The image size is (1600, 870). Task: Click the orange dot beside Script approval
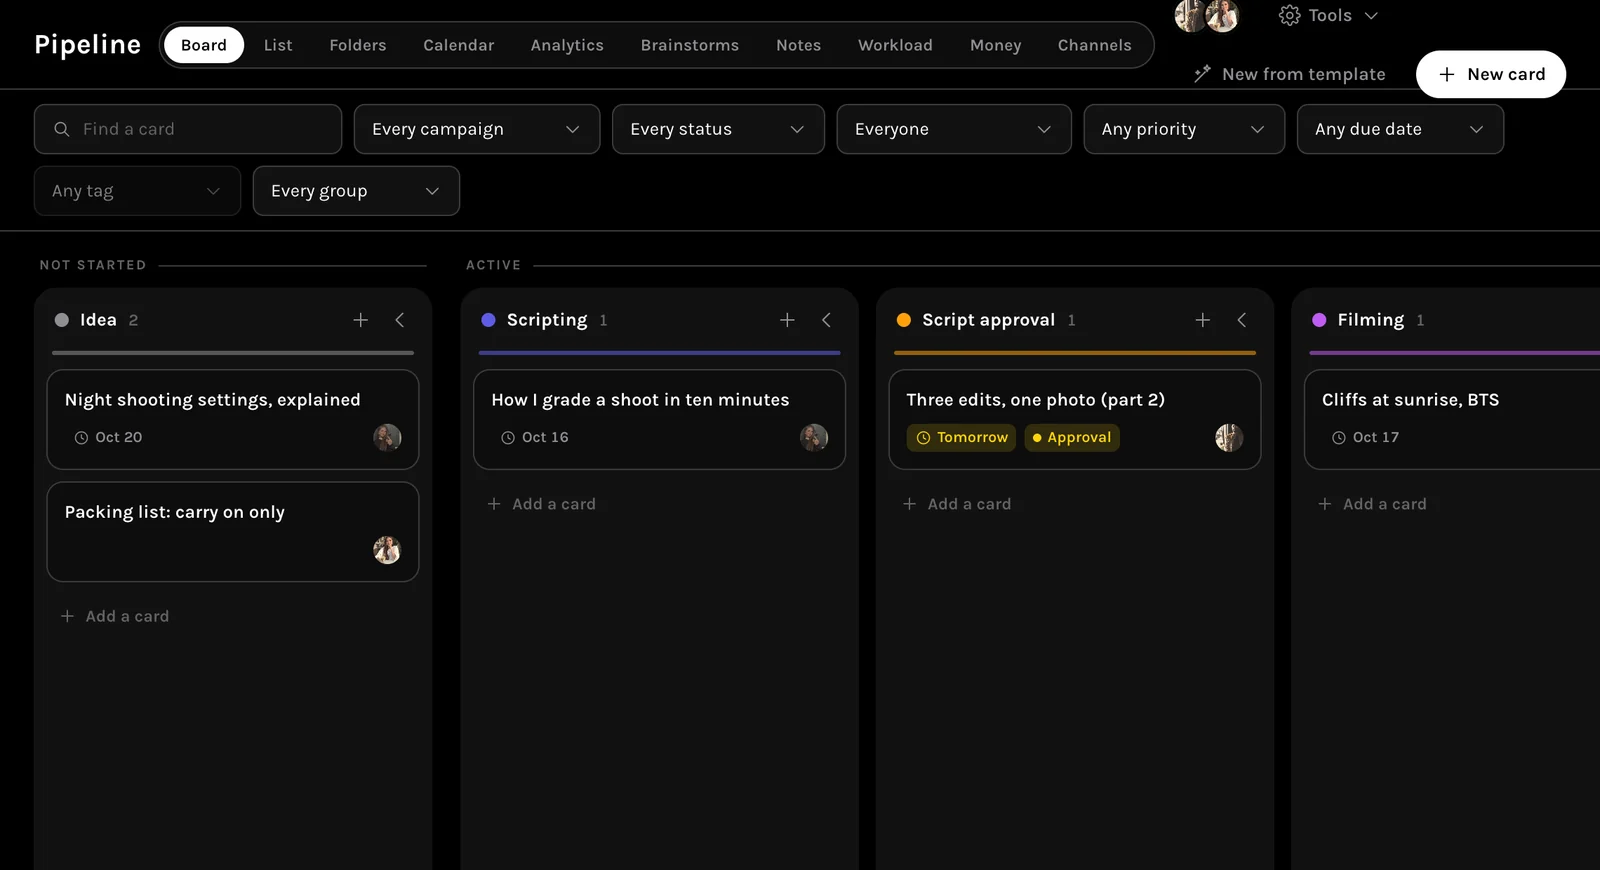904,320
